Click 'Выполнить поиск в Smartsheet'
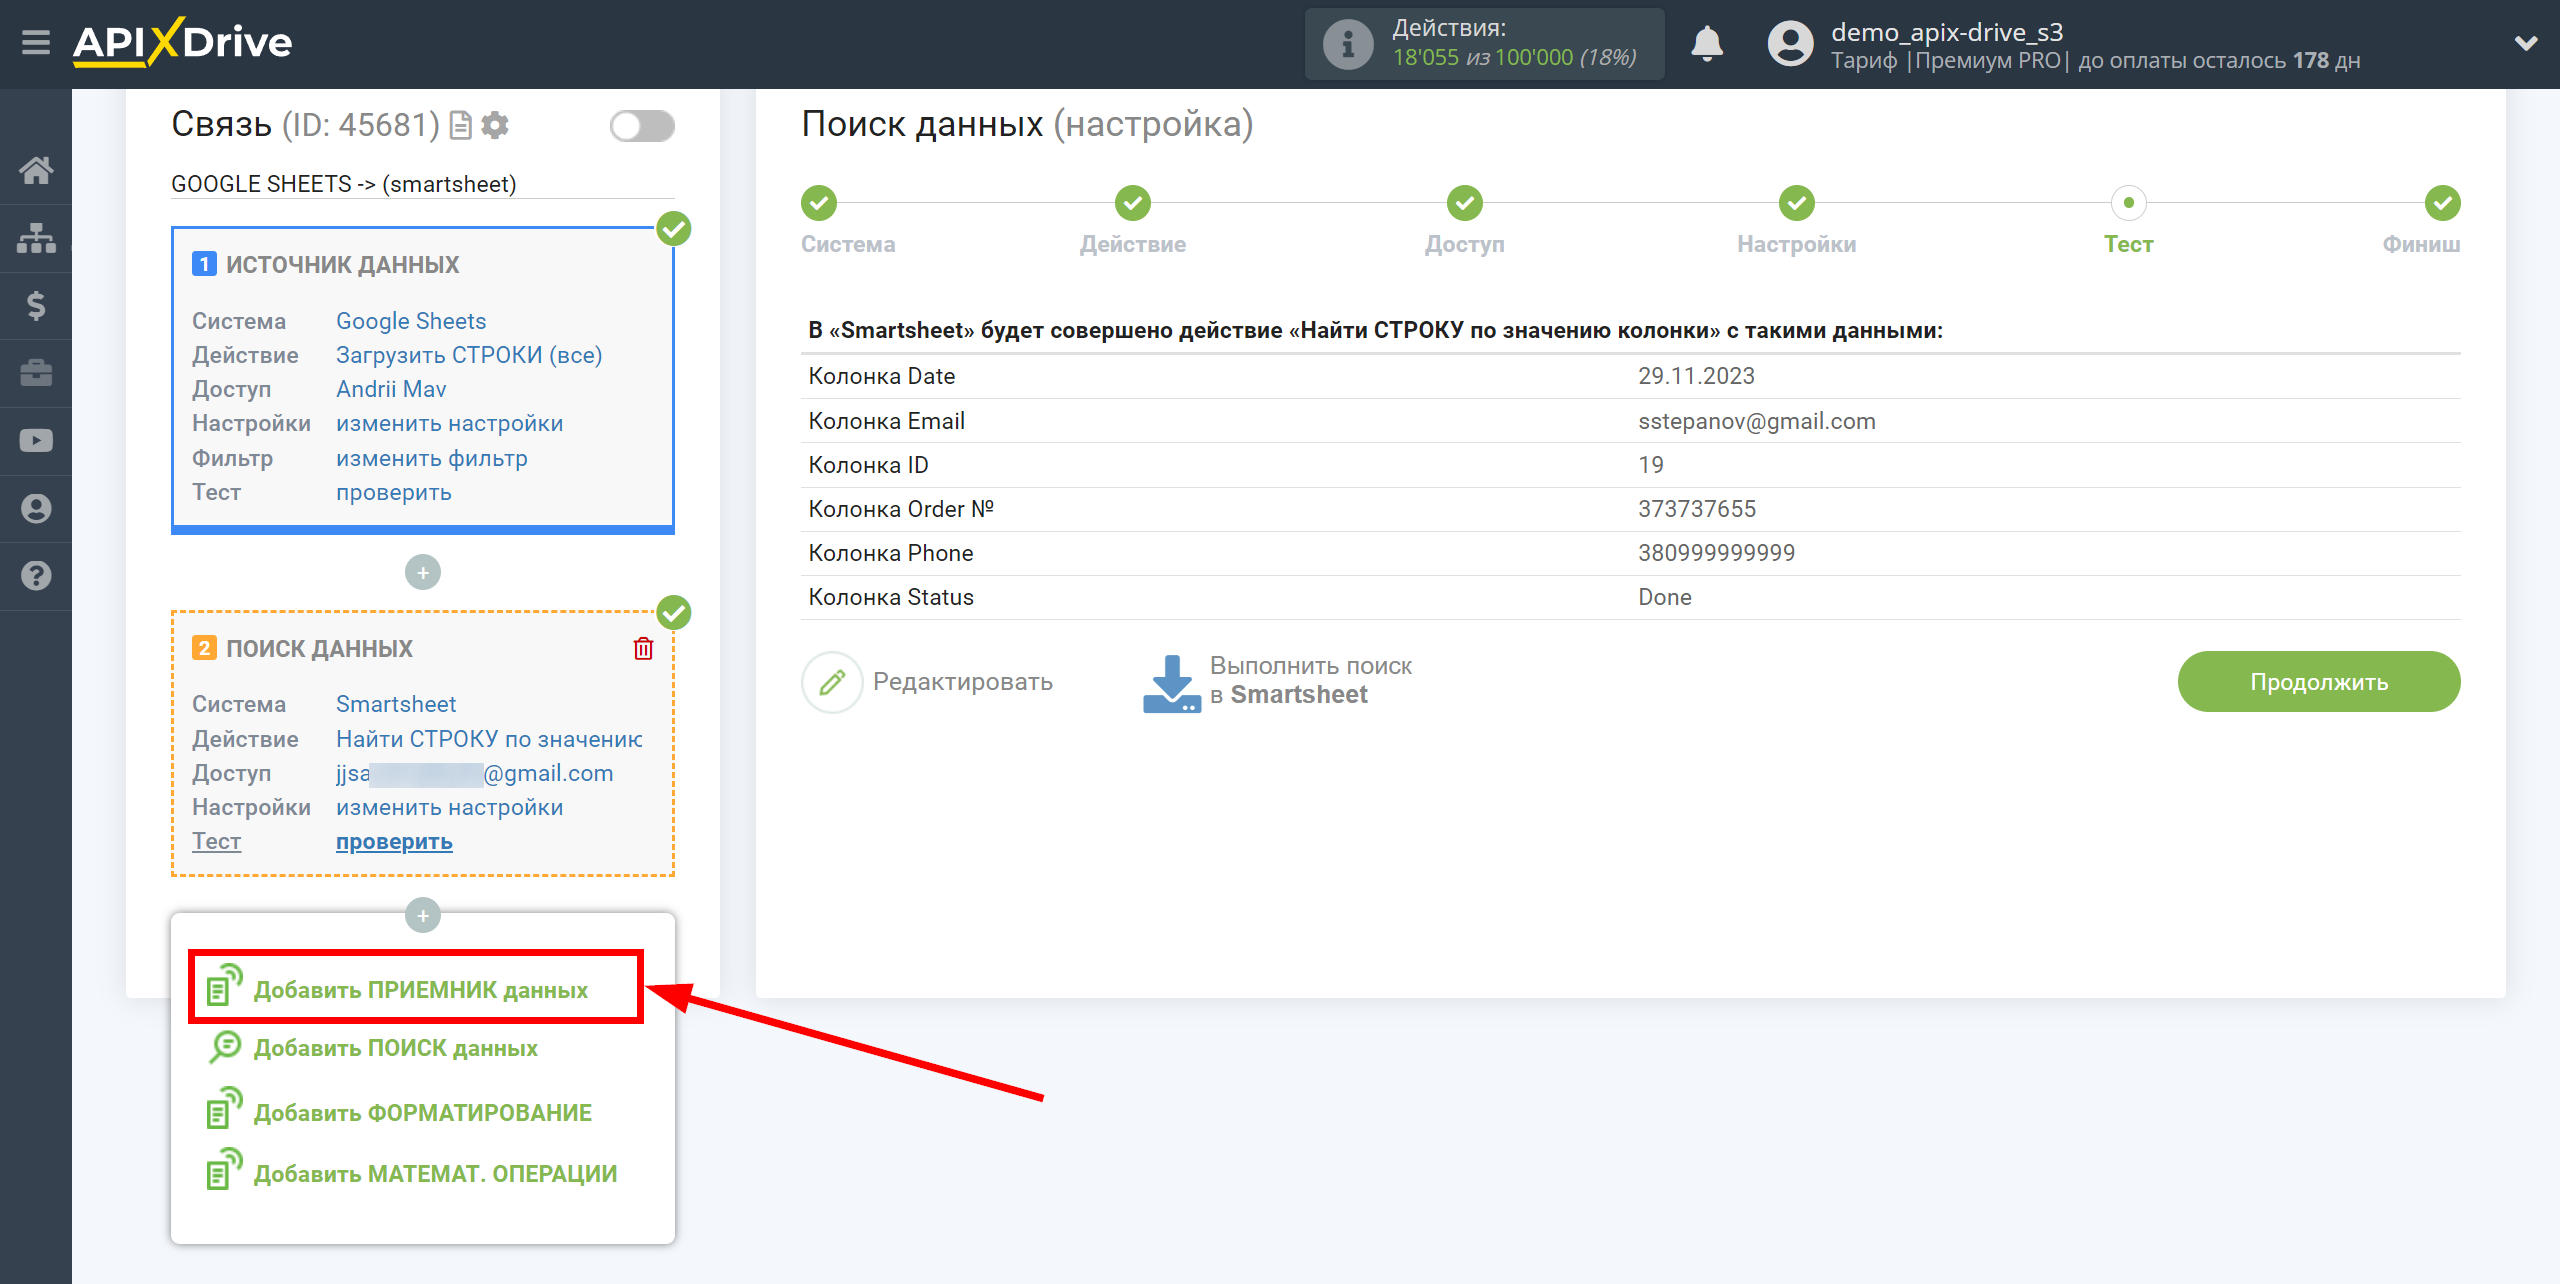2560x1284 pixels. pyautogui.click(x=1310, y=680)
